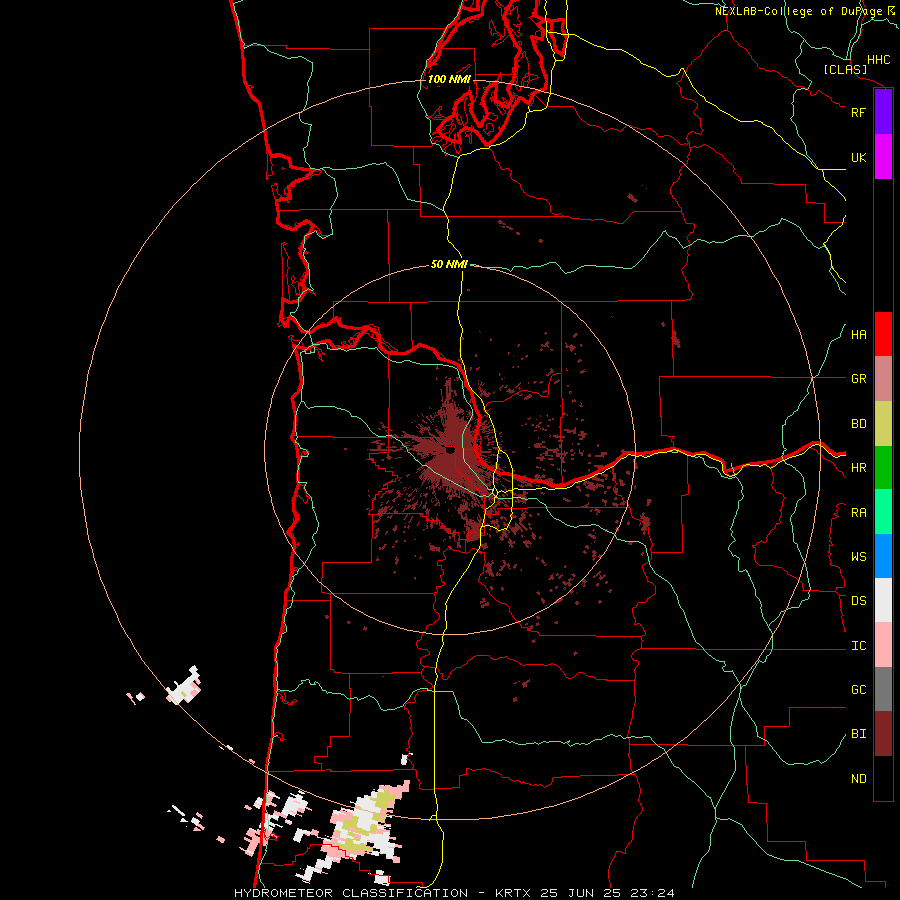The width and height of the screenshot is (900, 900).
Task: Click the BD yellow legend swatch
Action: coord(883,424)
